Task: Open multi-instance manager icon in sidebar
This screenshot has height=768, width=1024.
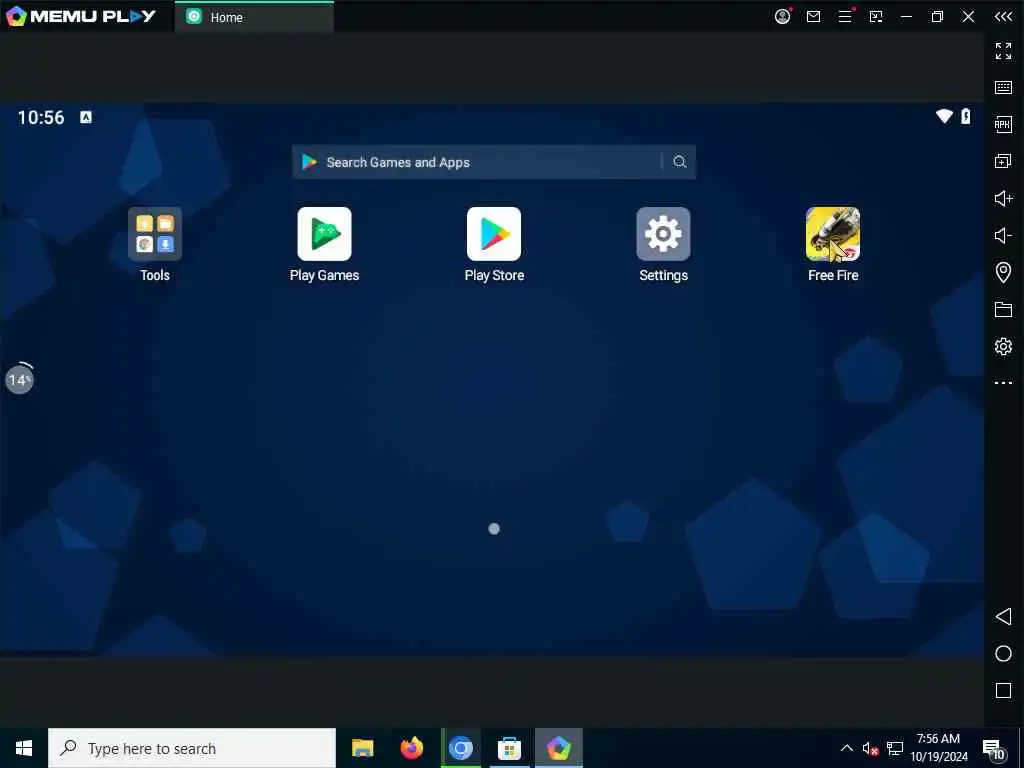Action: 1003,161
